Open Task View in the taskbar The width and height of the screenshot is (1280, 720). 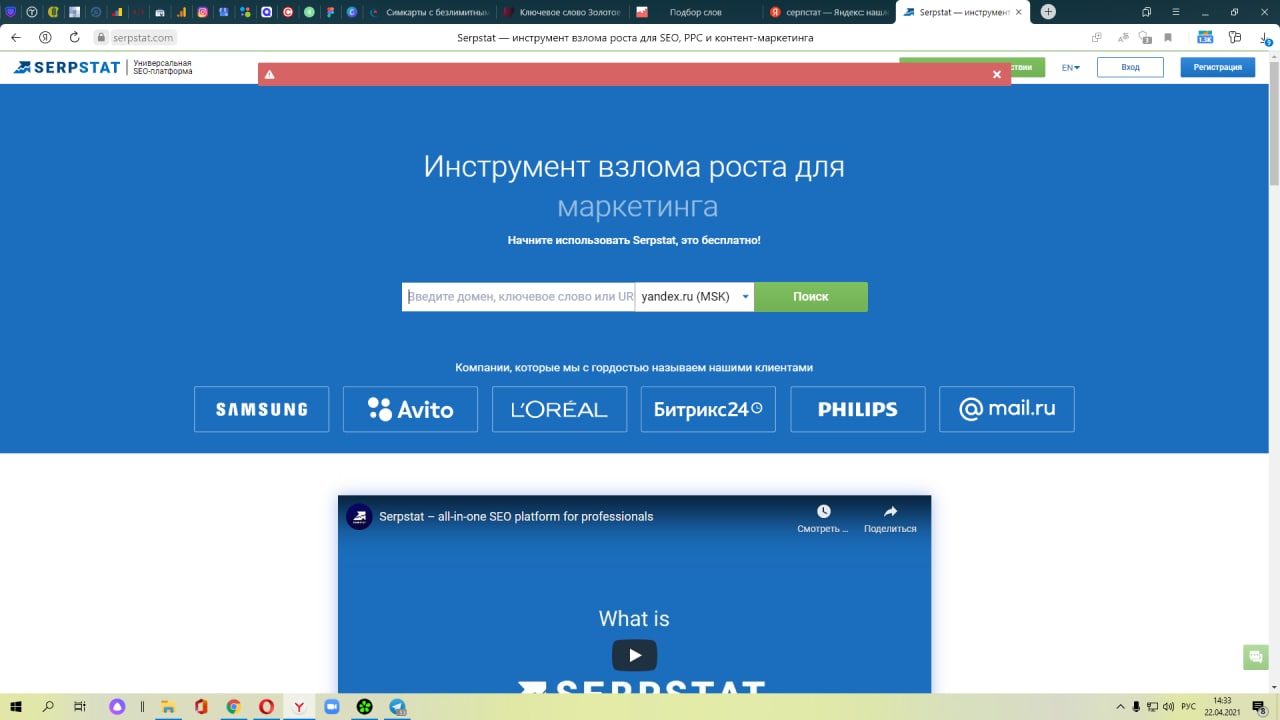[x=80, y=707]
